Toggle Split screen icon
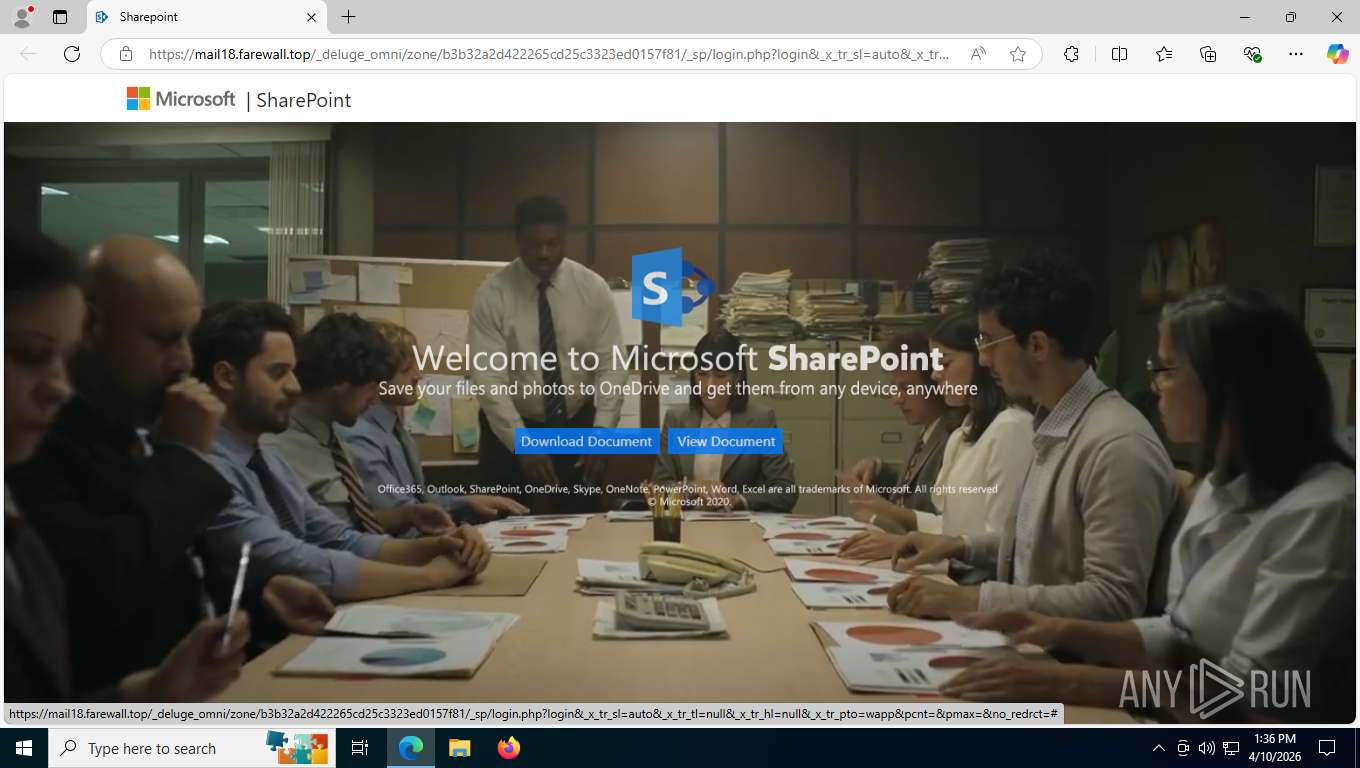 point(1119,54)
